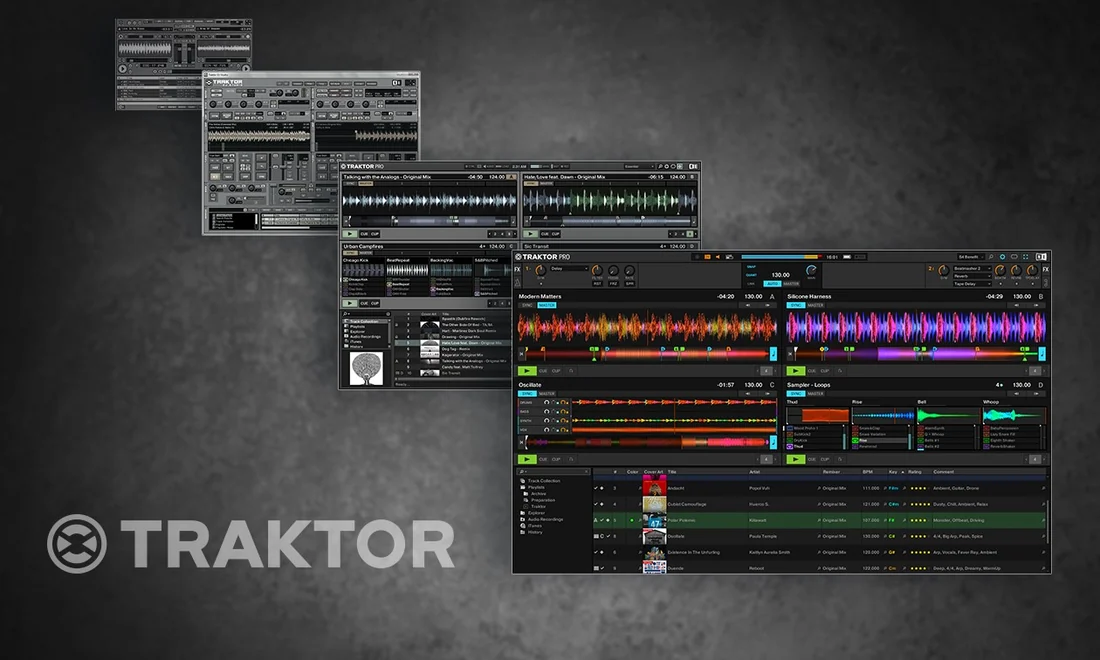Screen dimensions: 1100x660
Task: Toggle QUANT in the master clock panel
Action: [751, 275]
